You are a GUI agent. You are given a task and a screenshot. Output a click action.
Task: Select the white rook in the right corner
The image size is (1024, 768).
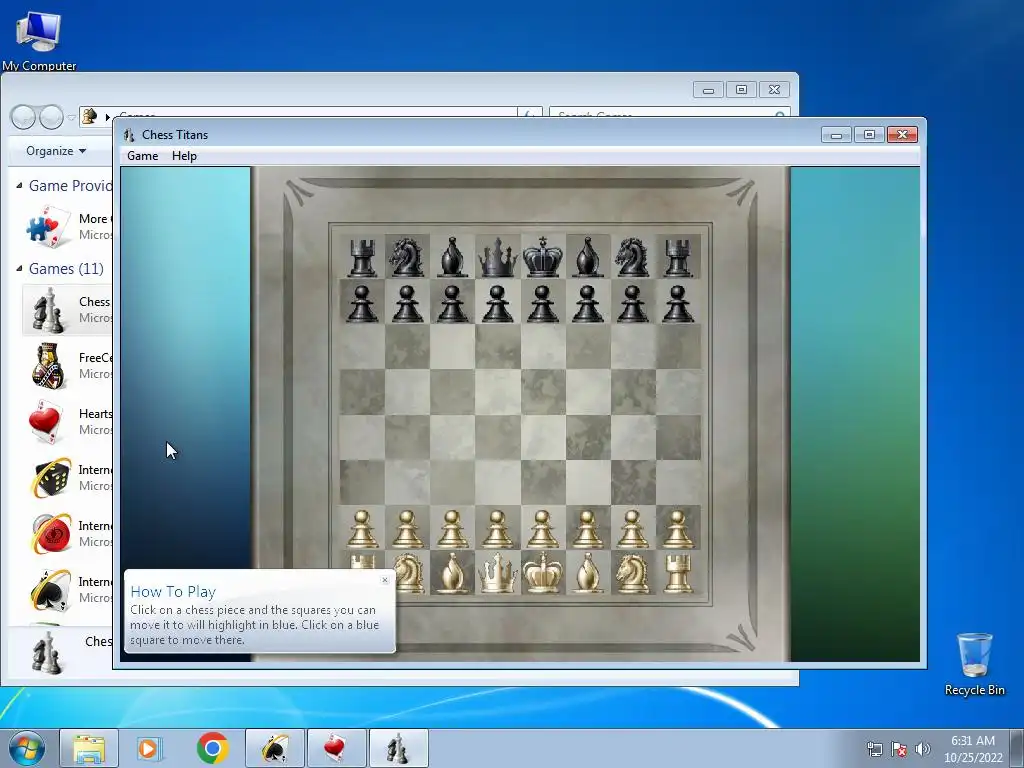click(x=678, y=573)
